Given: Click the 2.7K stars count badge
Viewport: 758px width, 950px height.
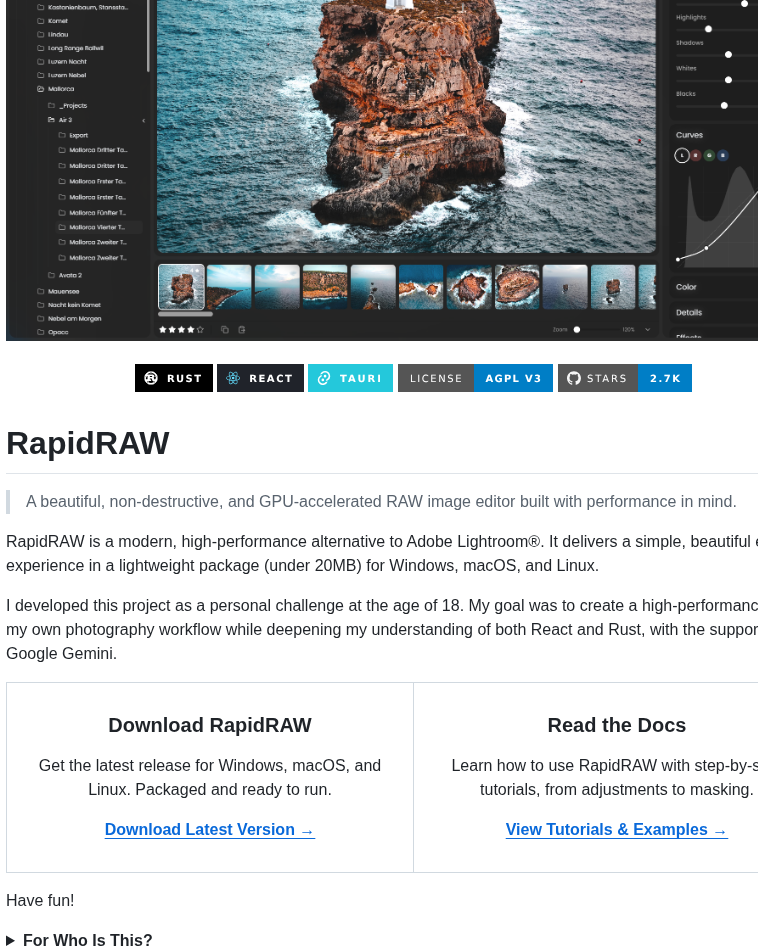Looking at the screenshot, I should (665, 378).
